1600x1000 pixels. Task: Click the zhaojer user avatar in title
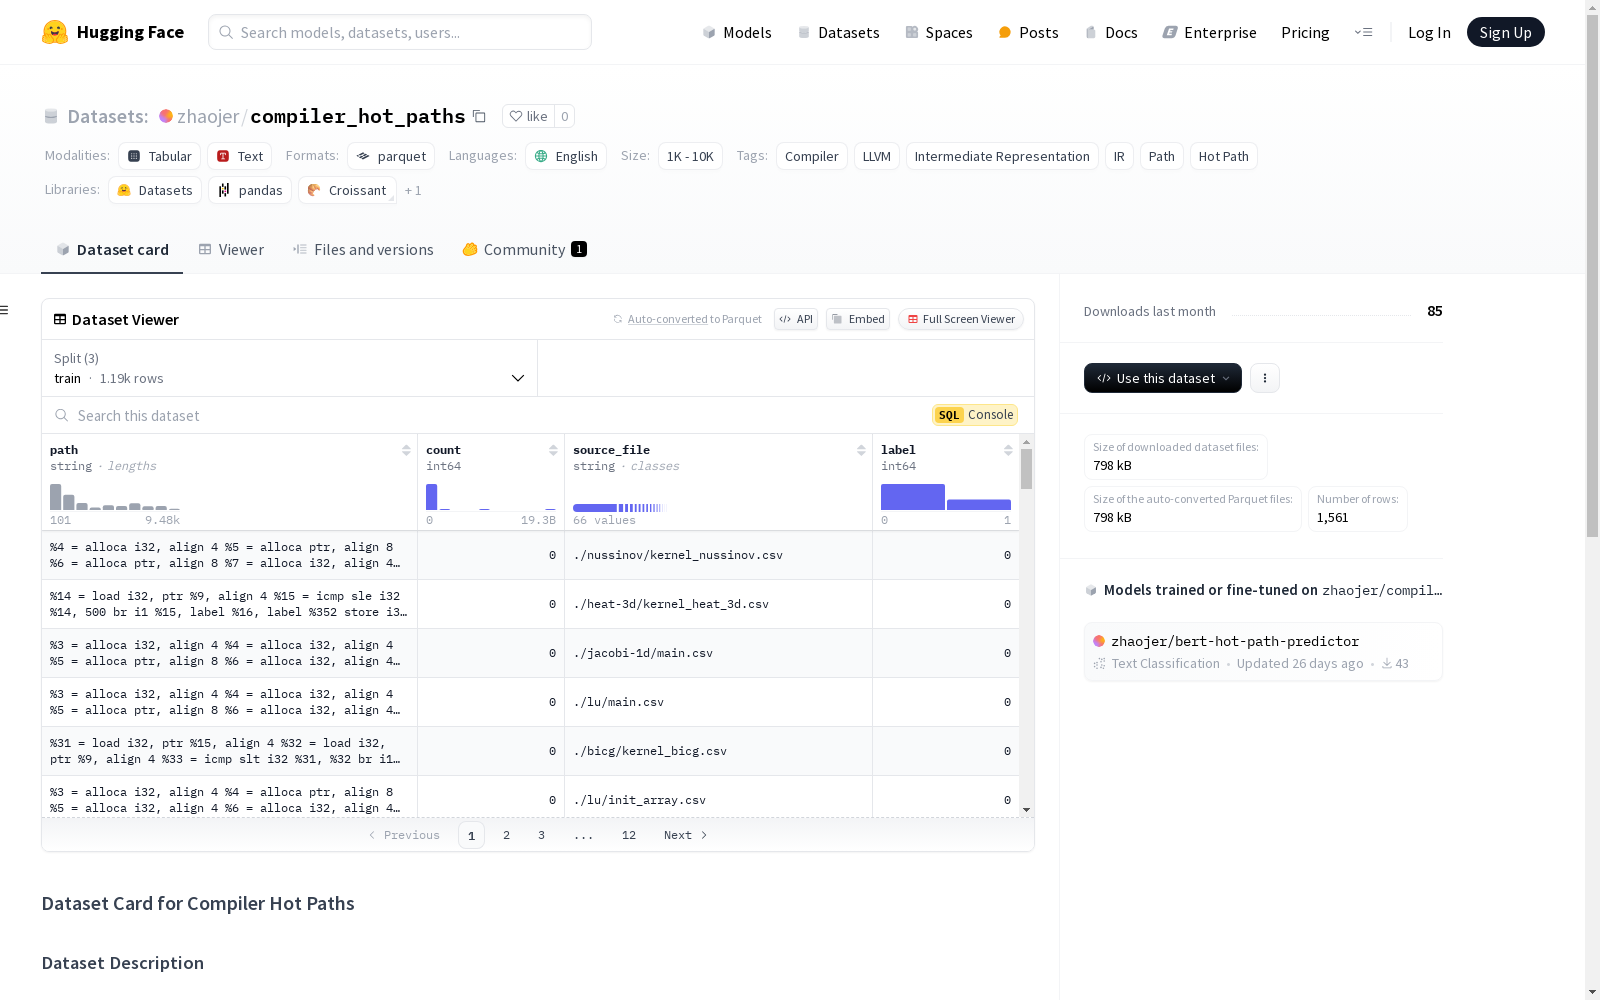tap(166, 116)
